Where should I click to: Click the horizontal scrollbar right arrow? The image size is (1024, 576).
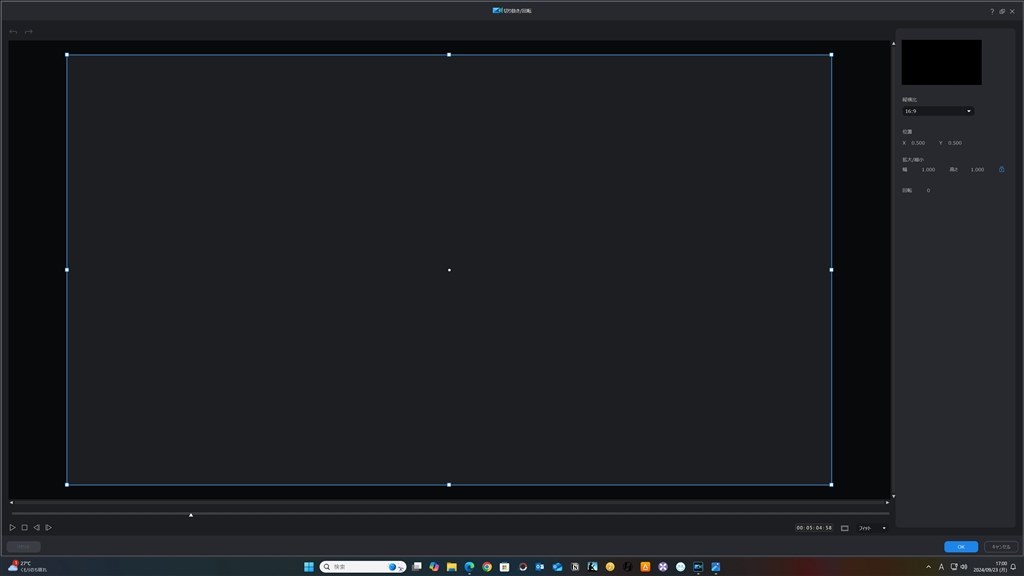(887, 503)
